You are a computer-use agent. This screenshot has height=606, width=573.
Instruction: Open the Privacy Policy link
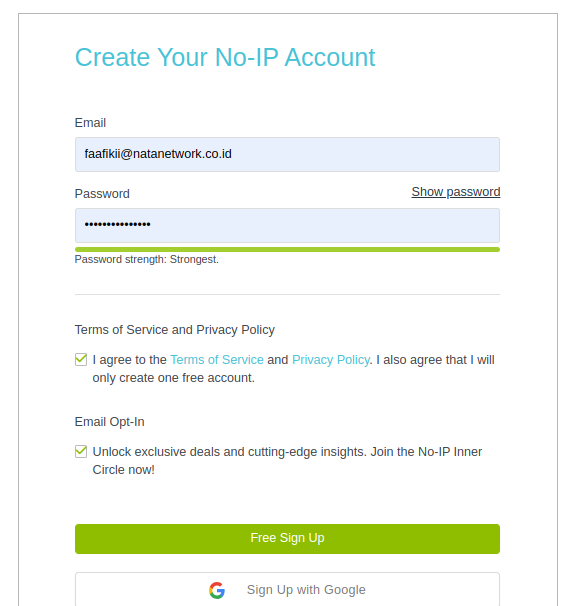click(331, 360)
